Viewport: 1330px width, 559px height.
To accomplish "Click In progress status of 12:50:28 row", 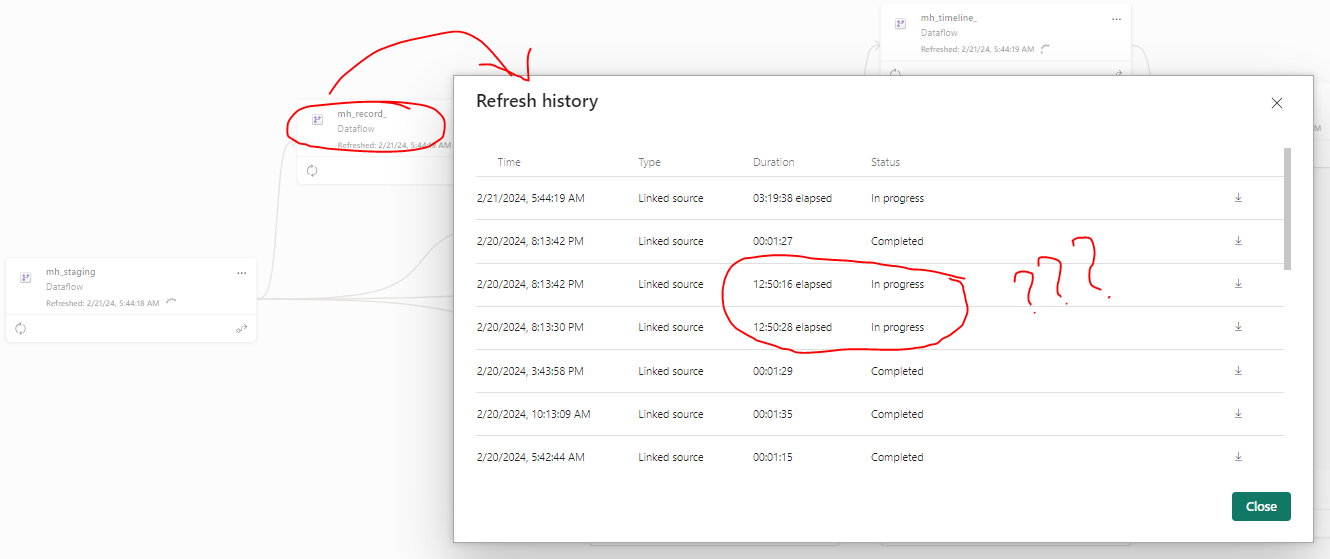I will click(898, 327).
